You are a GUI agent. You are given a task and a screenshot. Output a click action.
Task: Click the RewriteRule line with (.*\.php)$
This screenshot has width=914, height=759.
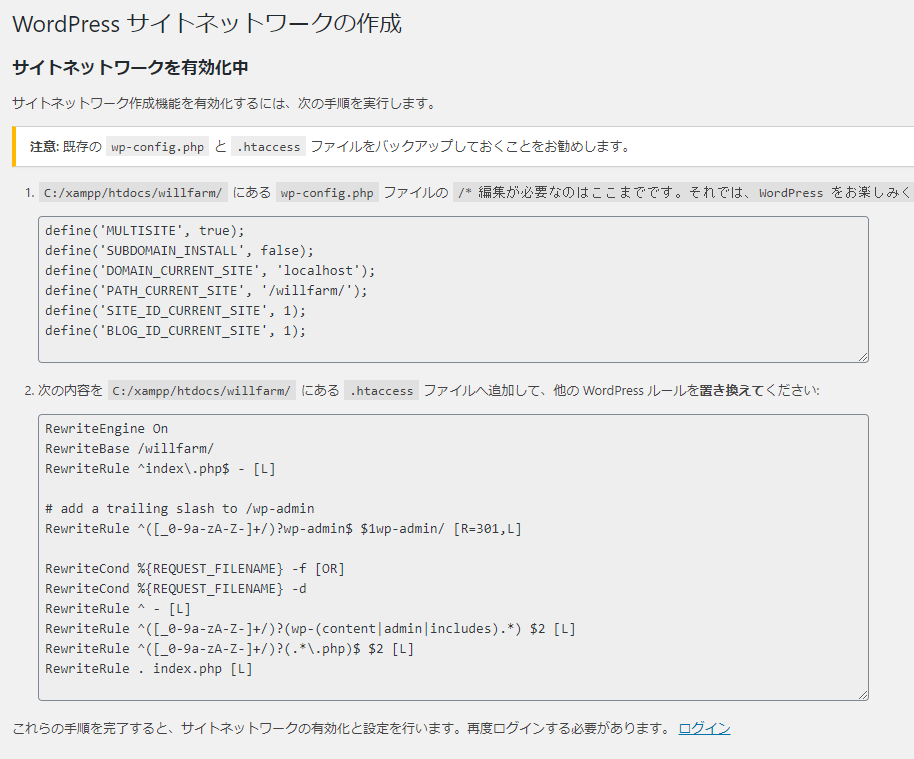point(229,649)
